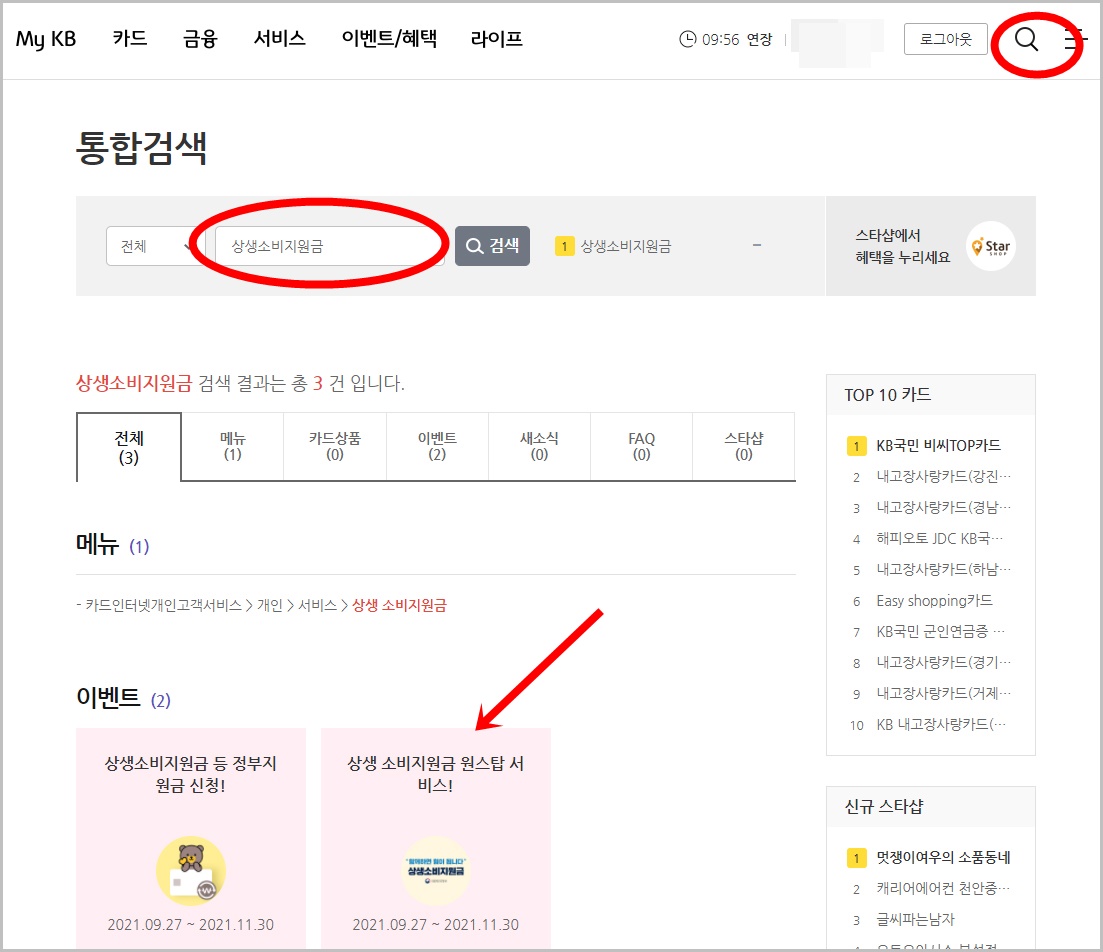Open the hamburger menu icon in header

1075,39
